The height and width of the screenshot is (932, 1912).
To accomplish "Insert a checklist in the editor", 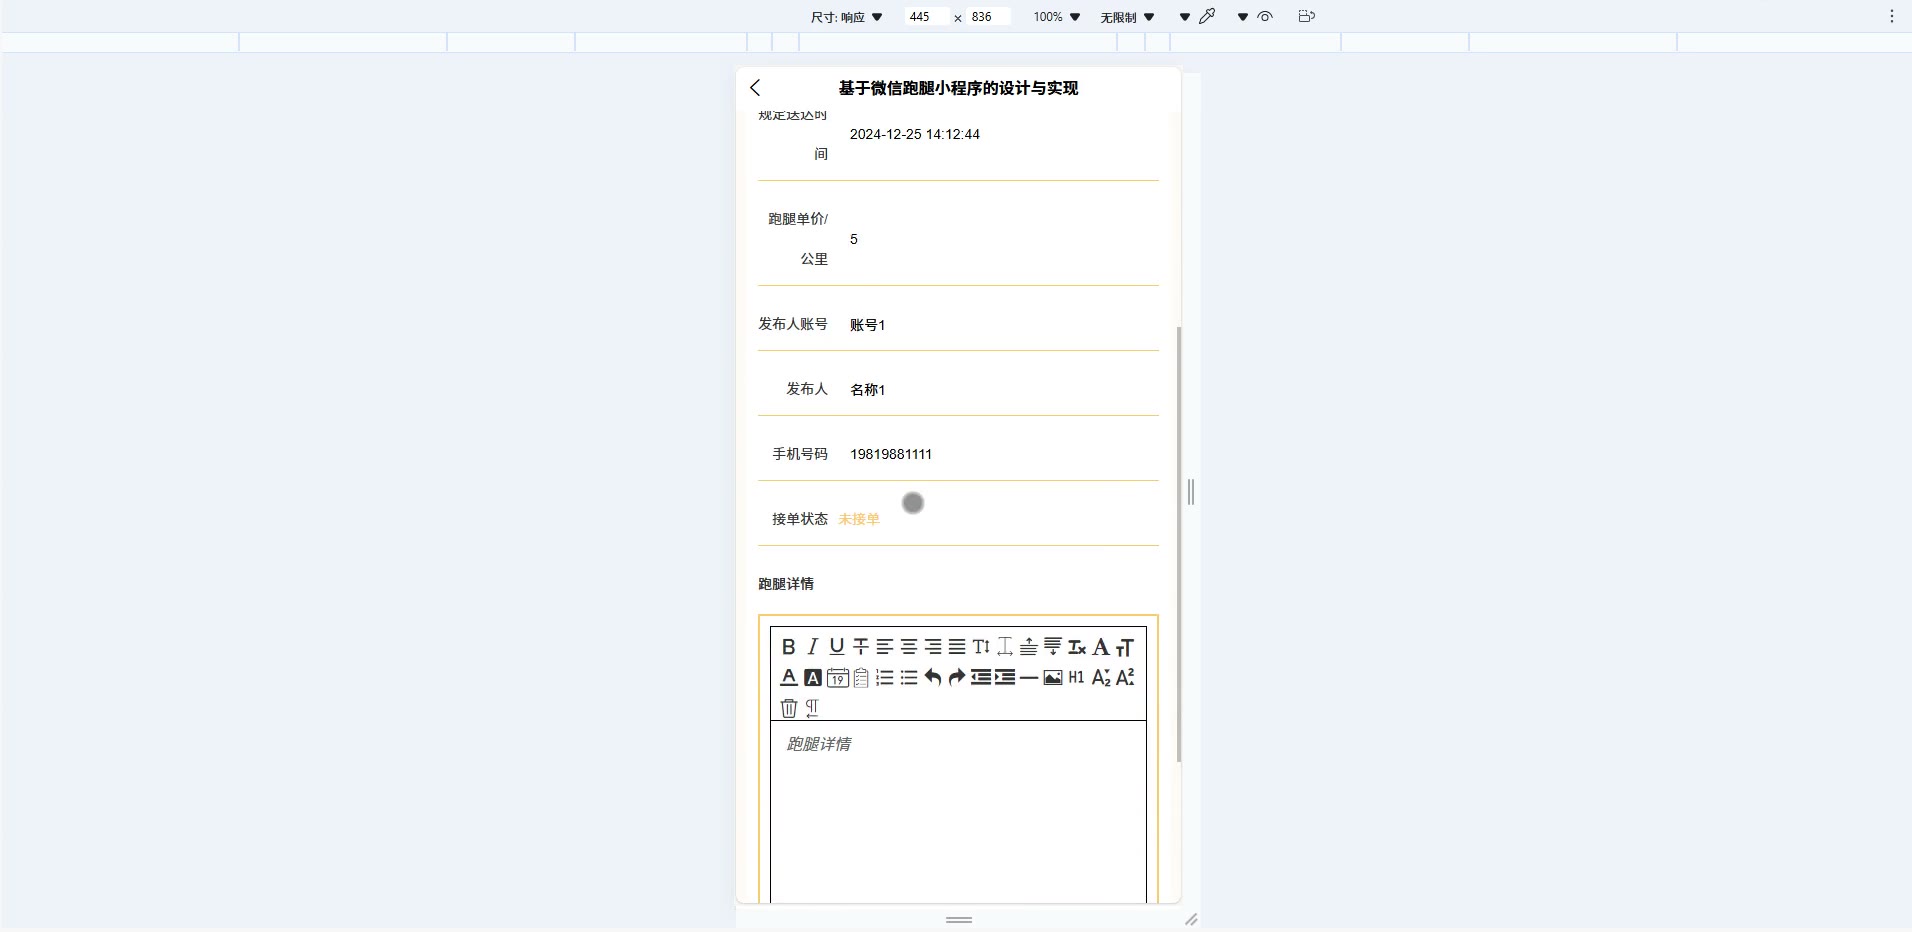I will (861, 678).
